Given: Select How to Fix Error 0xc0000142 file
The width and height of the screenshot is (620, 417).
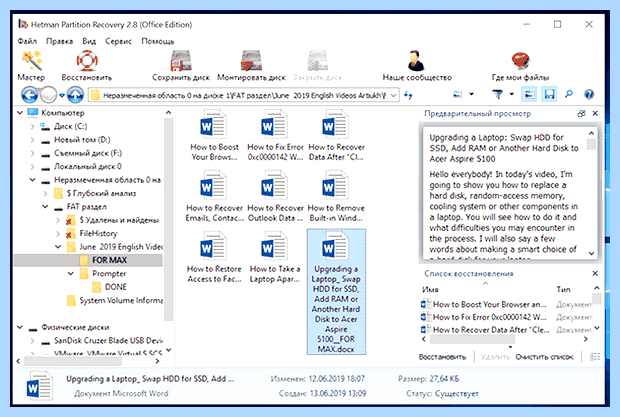Looking at the screenshot, I should click(x=275, y=136).
